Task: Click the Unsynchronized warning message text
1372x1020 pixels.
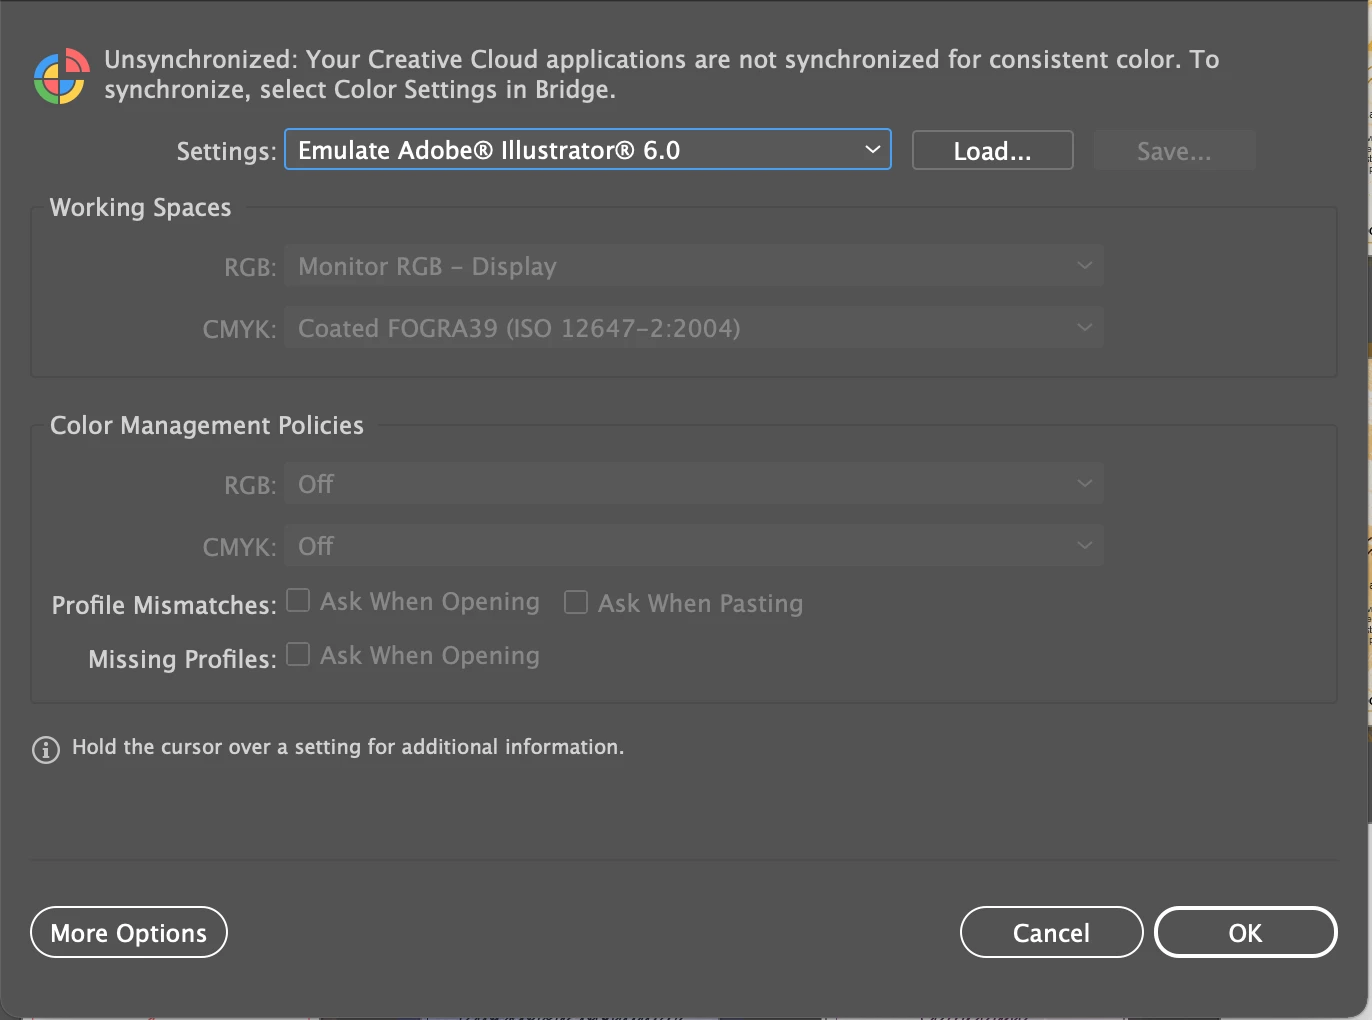Action: [661, 75]
